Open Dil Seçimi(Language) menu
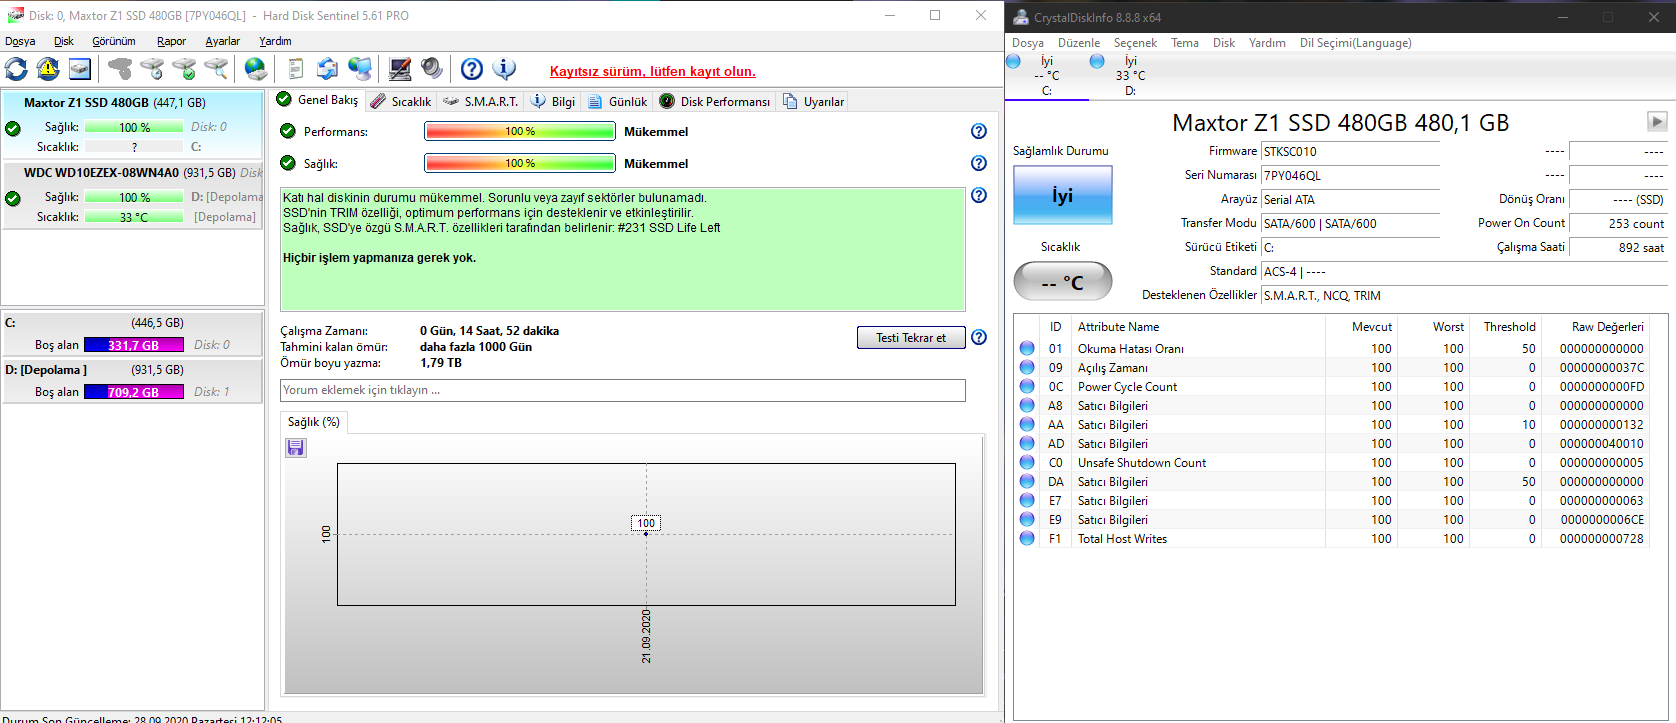This screenshot has height=723, width=1676. click(x=1356, y=43)
